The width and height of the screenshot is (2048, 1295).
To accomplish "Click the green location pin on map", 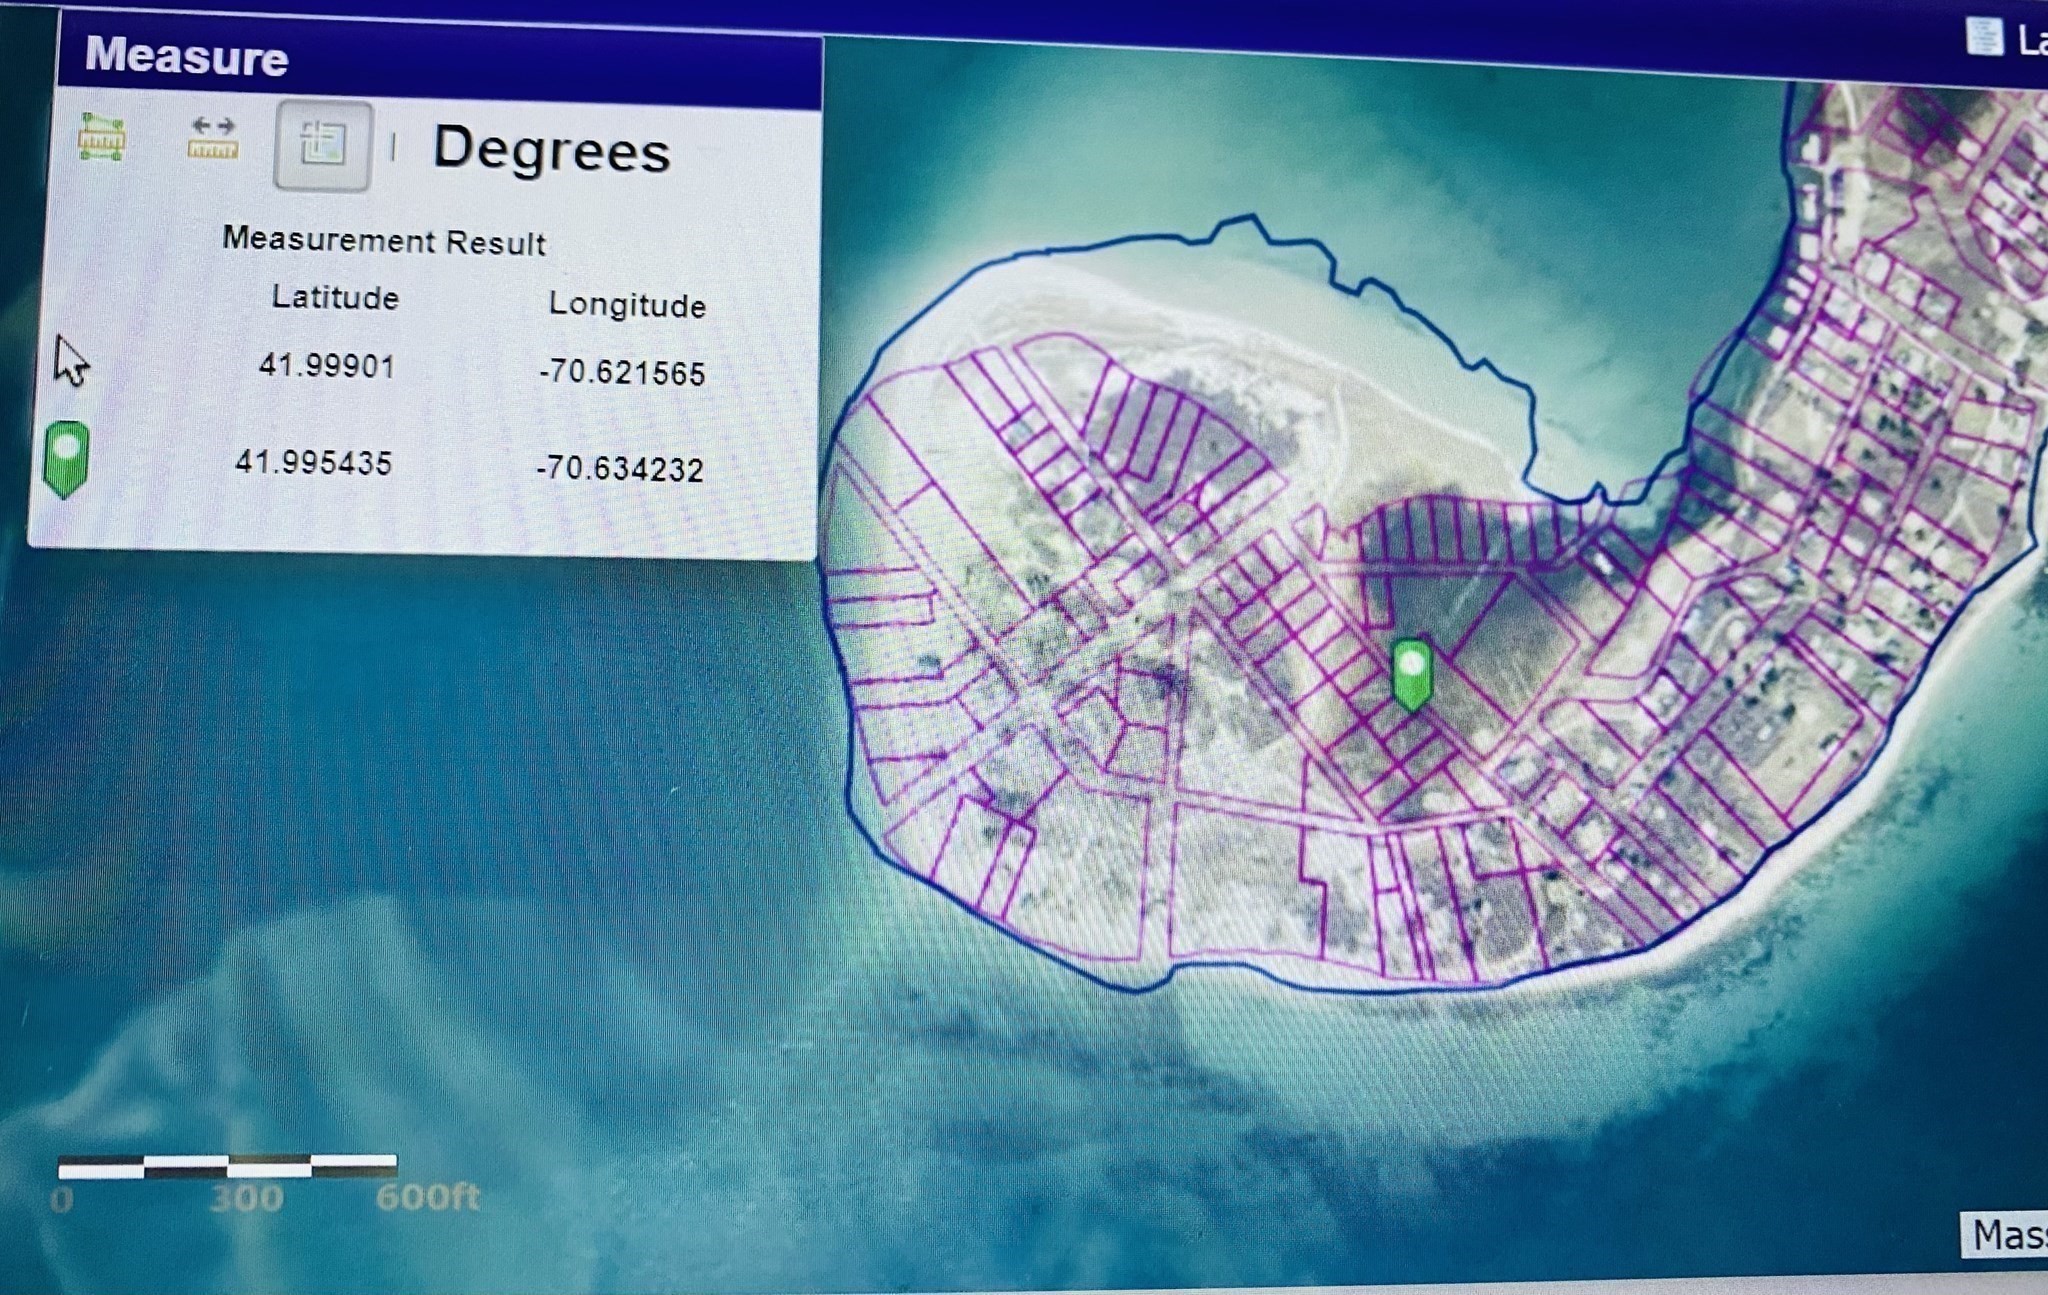I will tap(1412, 675).
